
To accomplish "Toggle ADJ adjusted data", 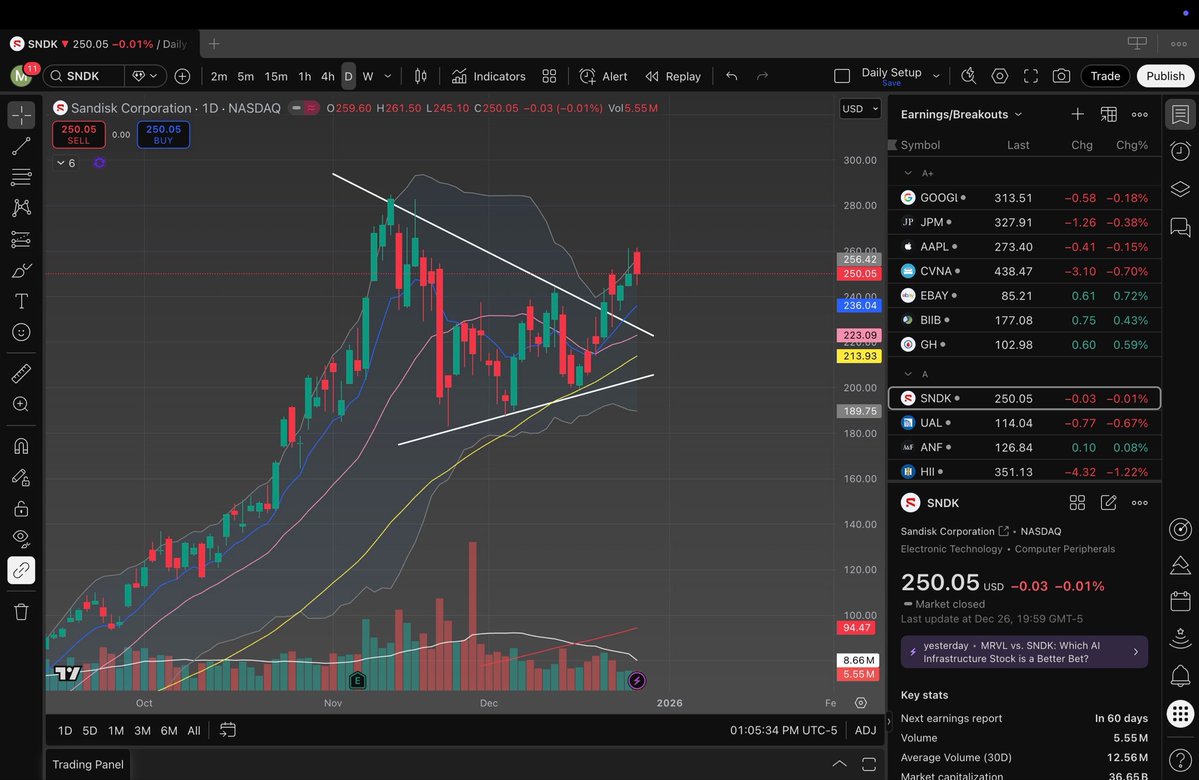I will [x=865, y=730].
